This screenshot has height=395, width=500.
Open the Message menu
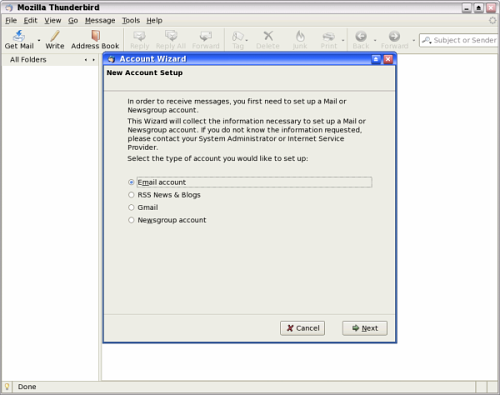tap(100, 20)
